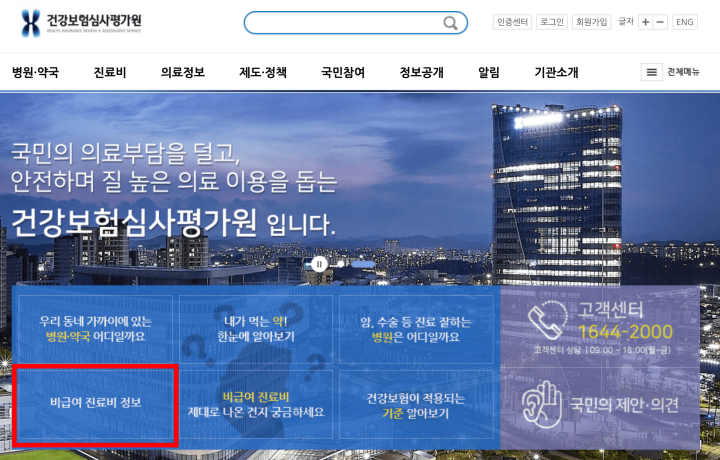Switch to ENG language site
The width and height of the screenshot is (720, 460).
point(685,22)
